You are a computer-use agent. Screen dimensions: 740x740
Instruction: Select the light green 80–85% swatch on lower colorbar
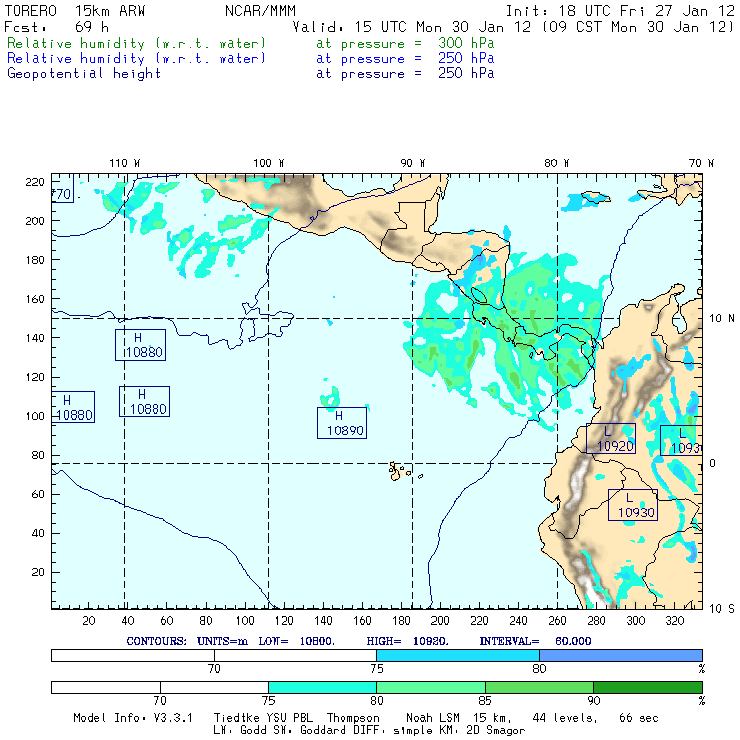point(431,687)
